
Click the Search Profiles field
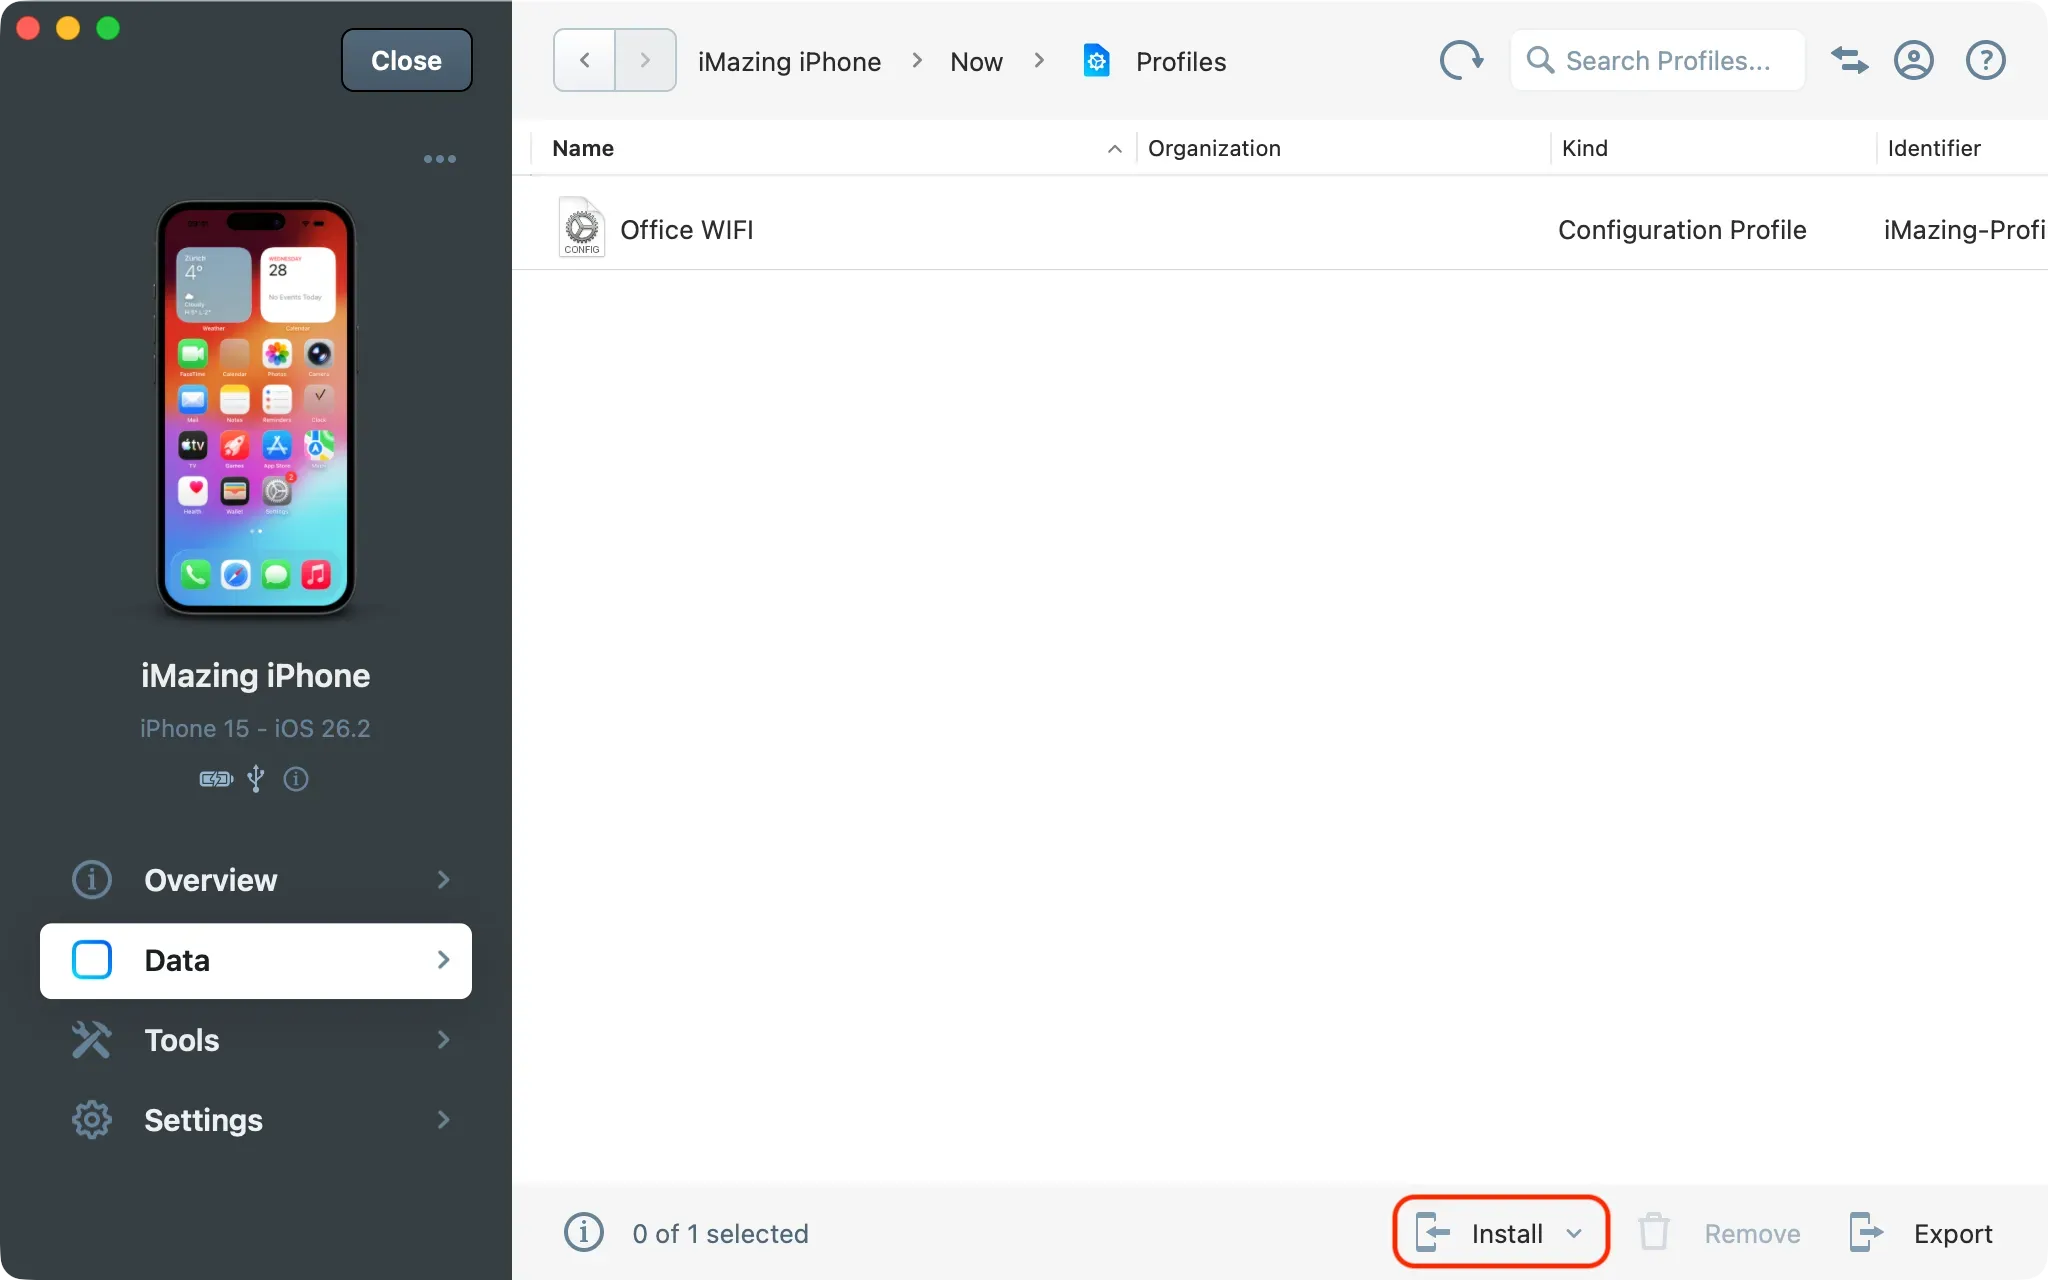1655,60
